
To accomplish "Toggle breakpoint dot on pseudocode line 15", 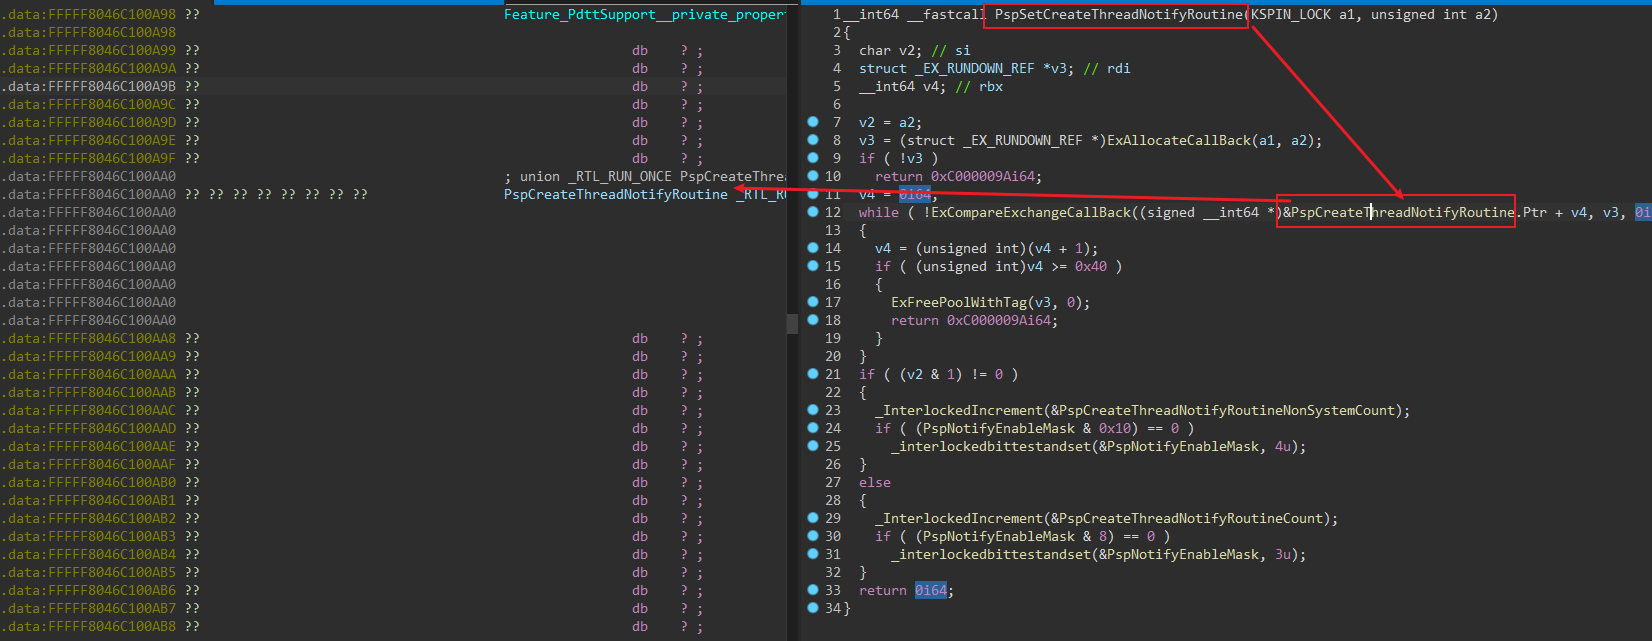I will tap(813, 265).
